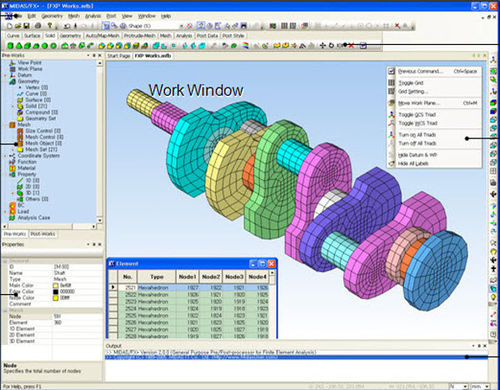Screen dimensions: 500x390
Task: Open the Shape selection filter dropdown
Action: [181, 26]
